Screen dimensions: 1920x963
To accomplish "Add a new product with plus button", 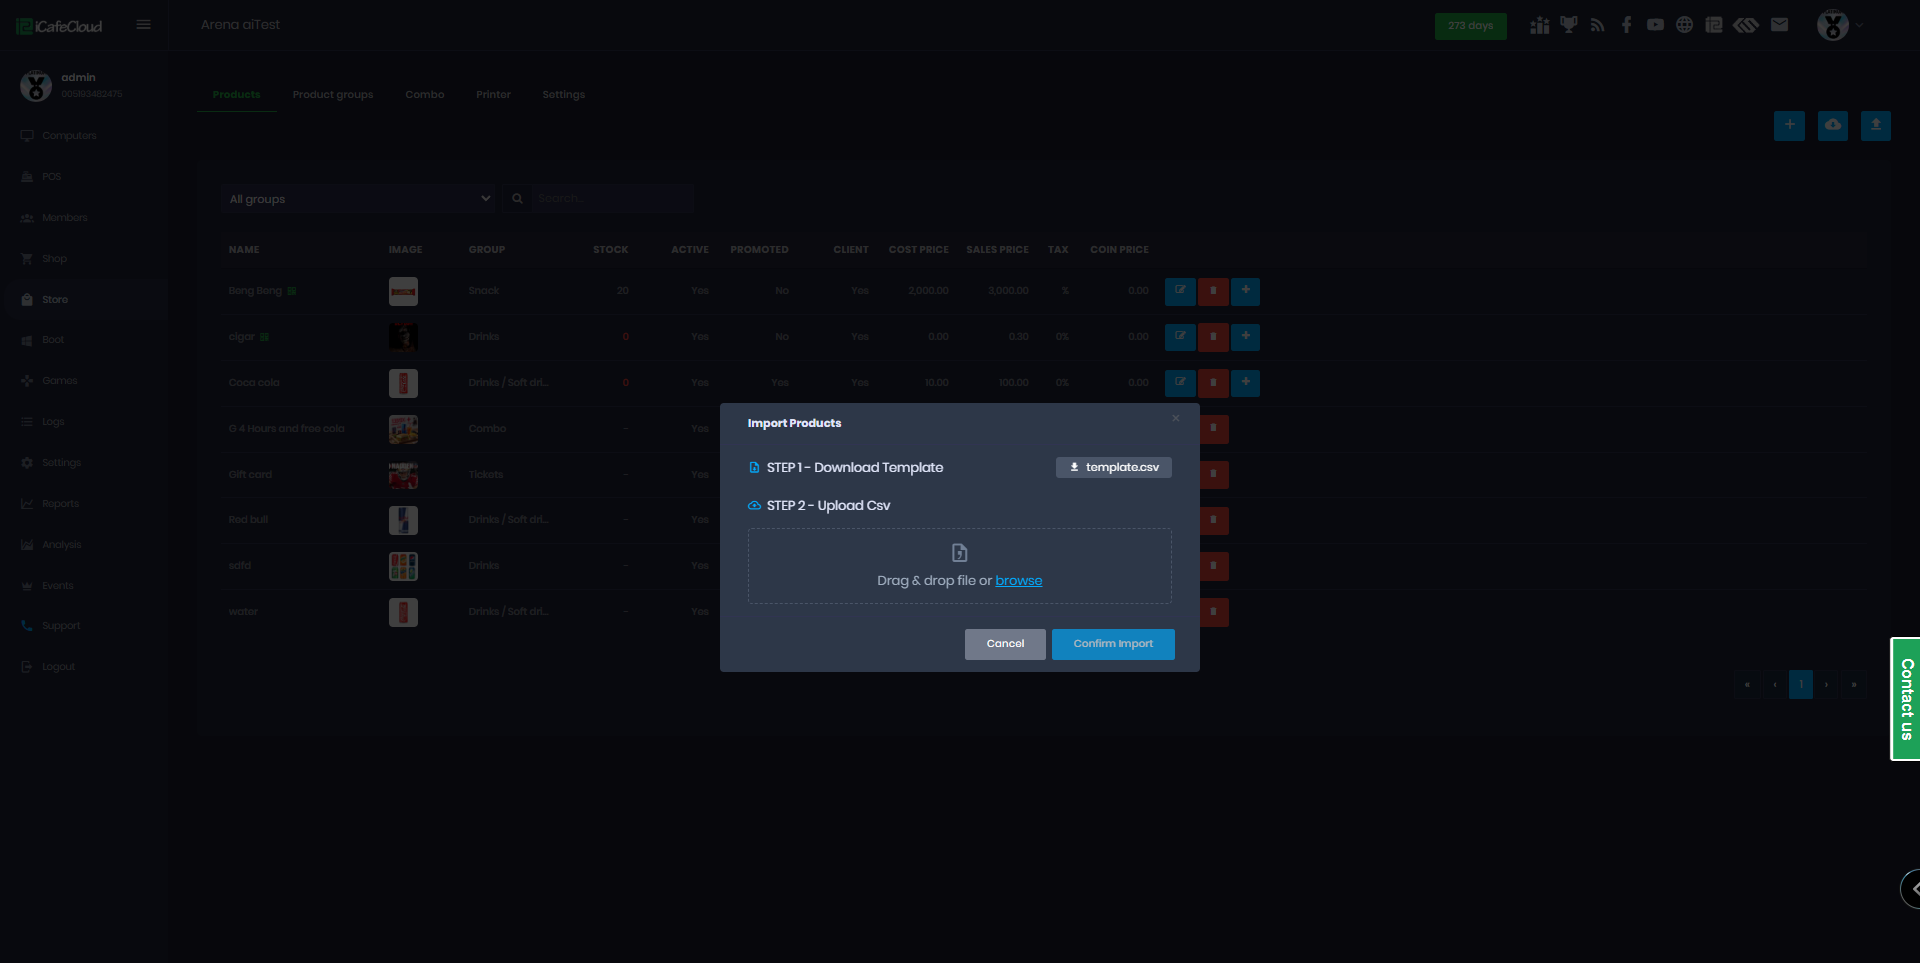I will pyautogui.click(x=1790, y=125).
